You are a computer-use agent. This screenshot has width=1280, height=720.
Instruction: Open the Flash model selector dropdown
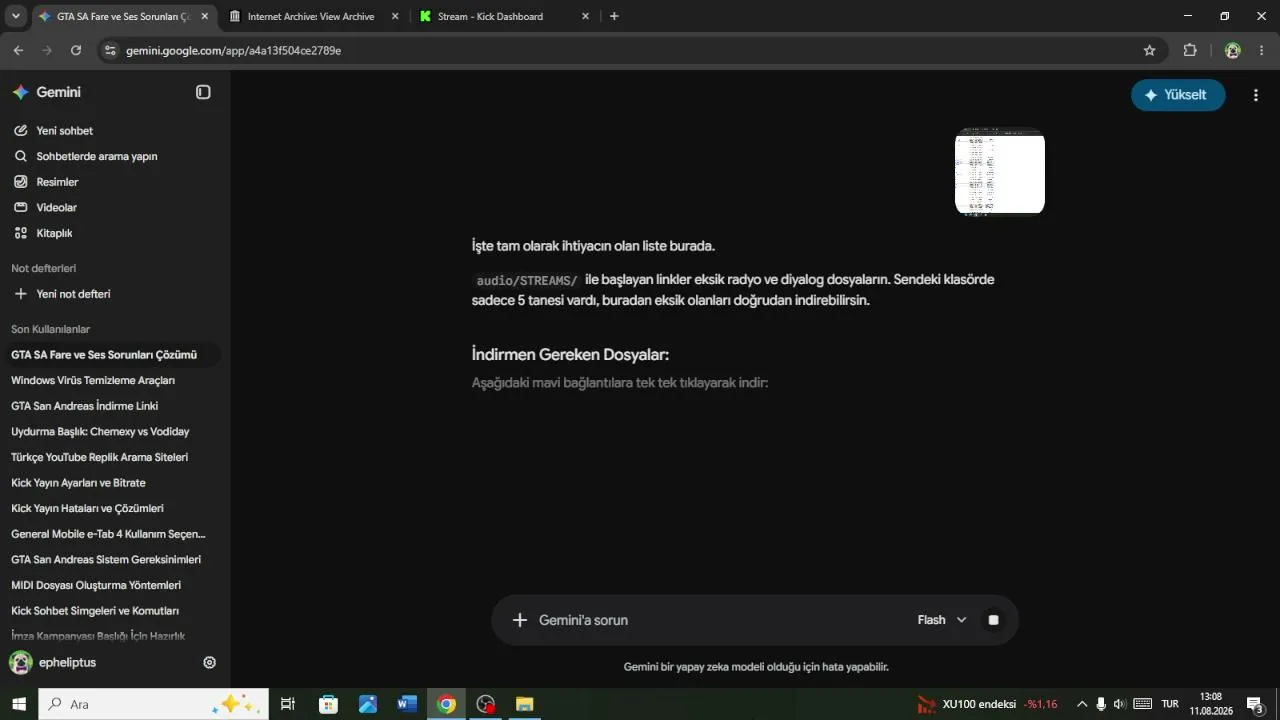coord(942,620)
